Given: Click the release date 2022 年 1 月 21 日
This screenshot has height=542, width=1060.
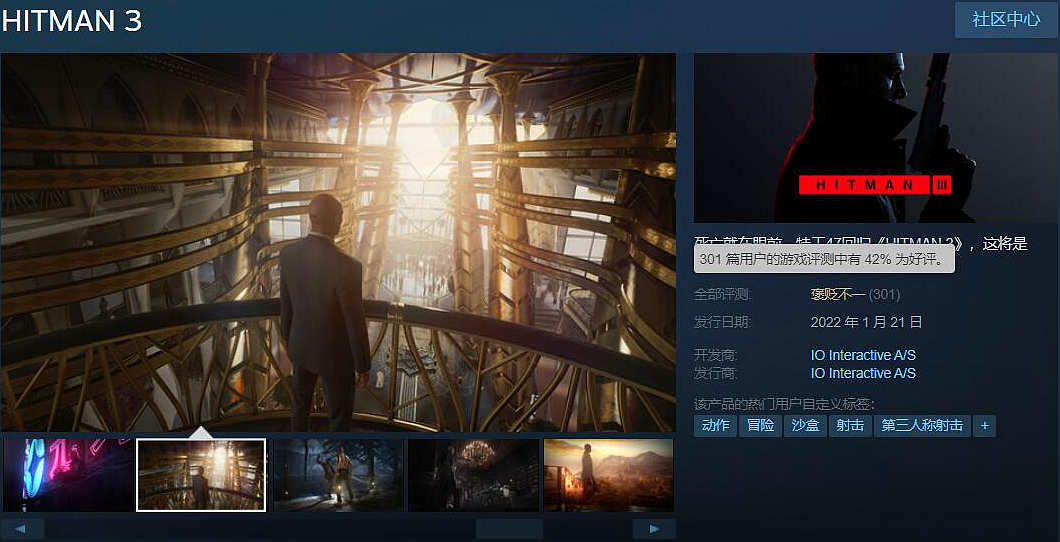Looking at the screenshot, I should click(x=866, y=322).
